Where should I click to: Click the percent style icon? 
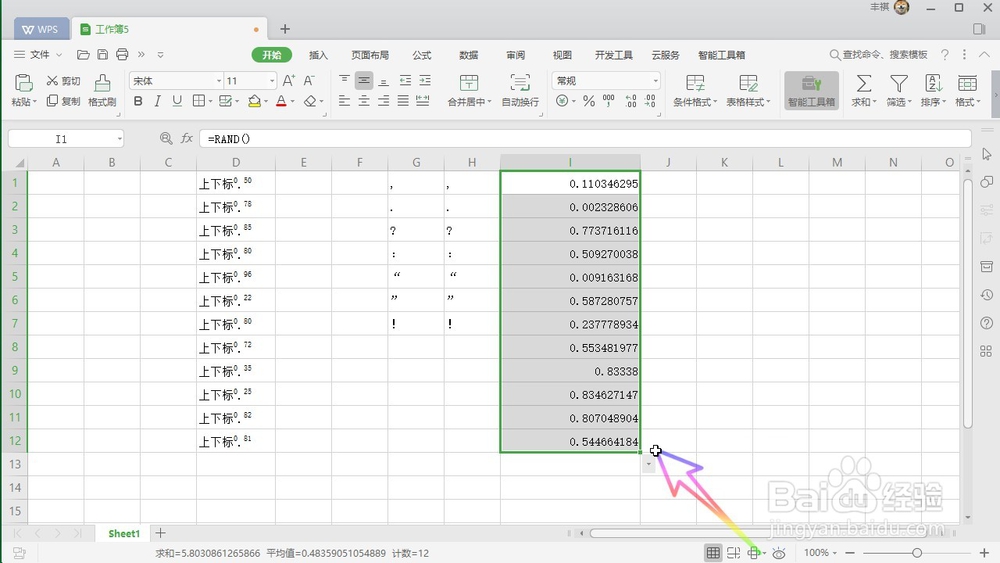[x=589, y=101]
